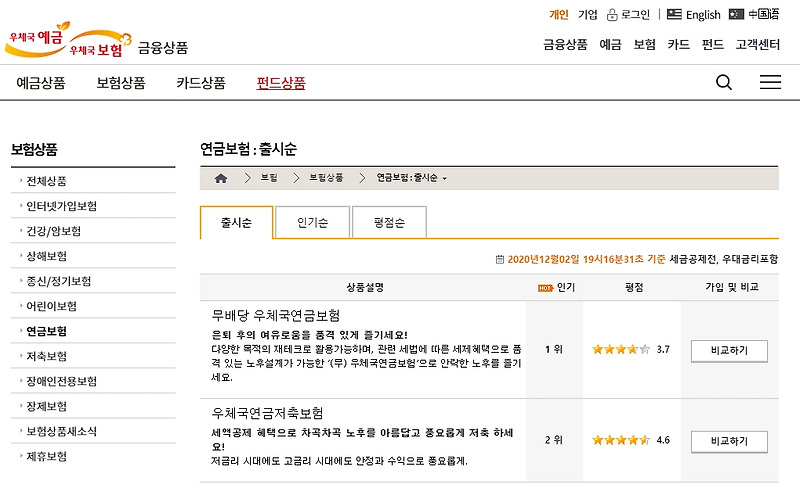Select 보험상품새소식 in the sidebar
Viewport: 800px width, 488px height.
click(x=61, y=431)
